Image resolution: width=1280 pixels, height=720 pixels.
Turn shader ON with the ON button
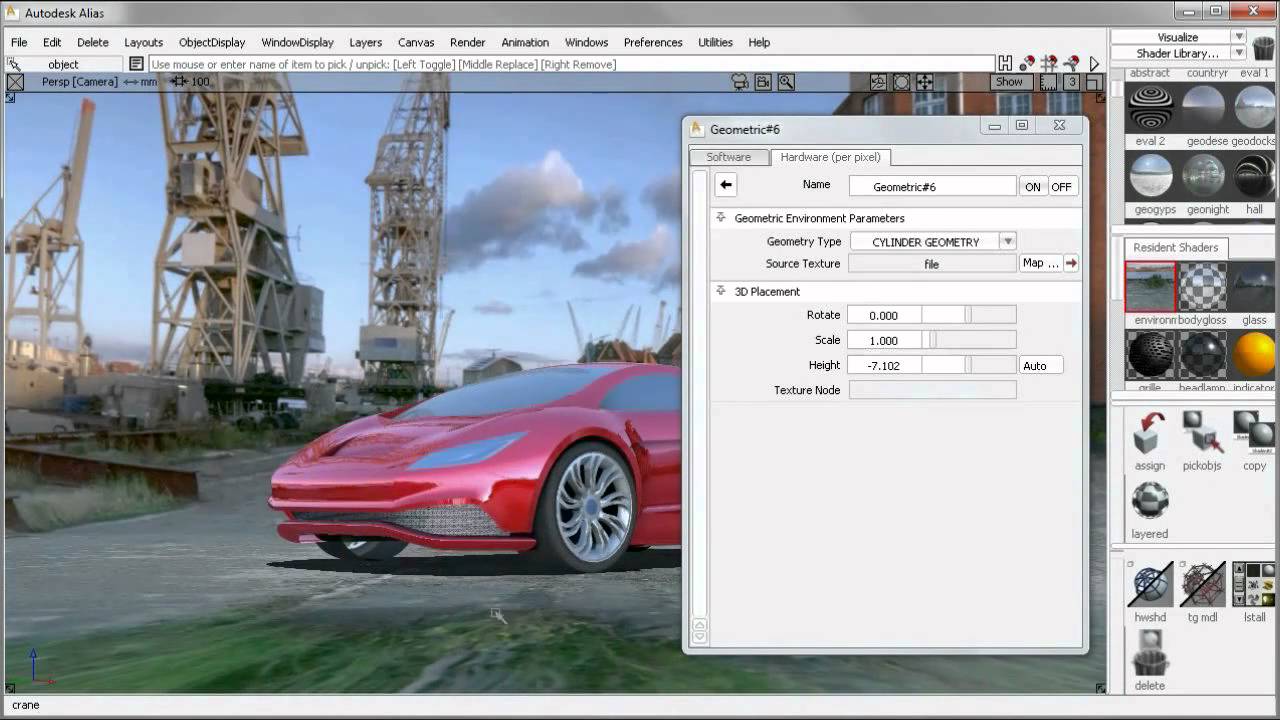coord(1032,187)
